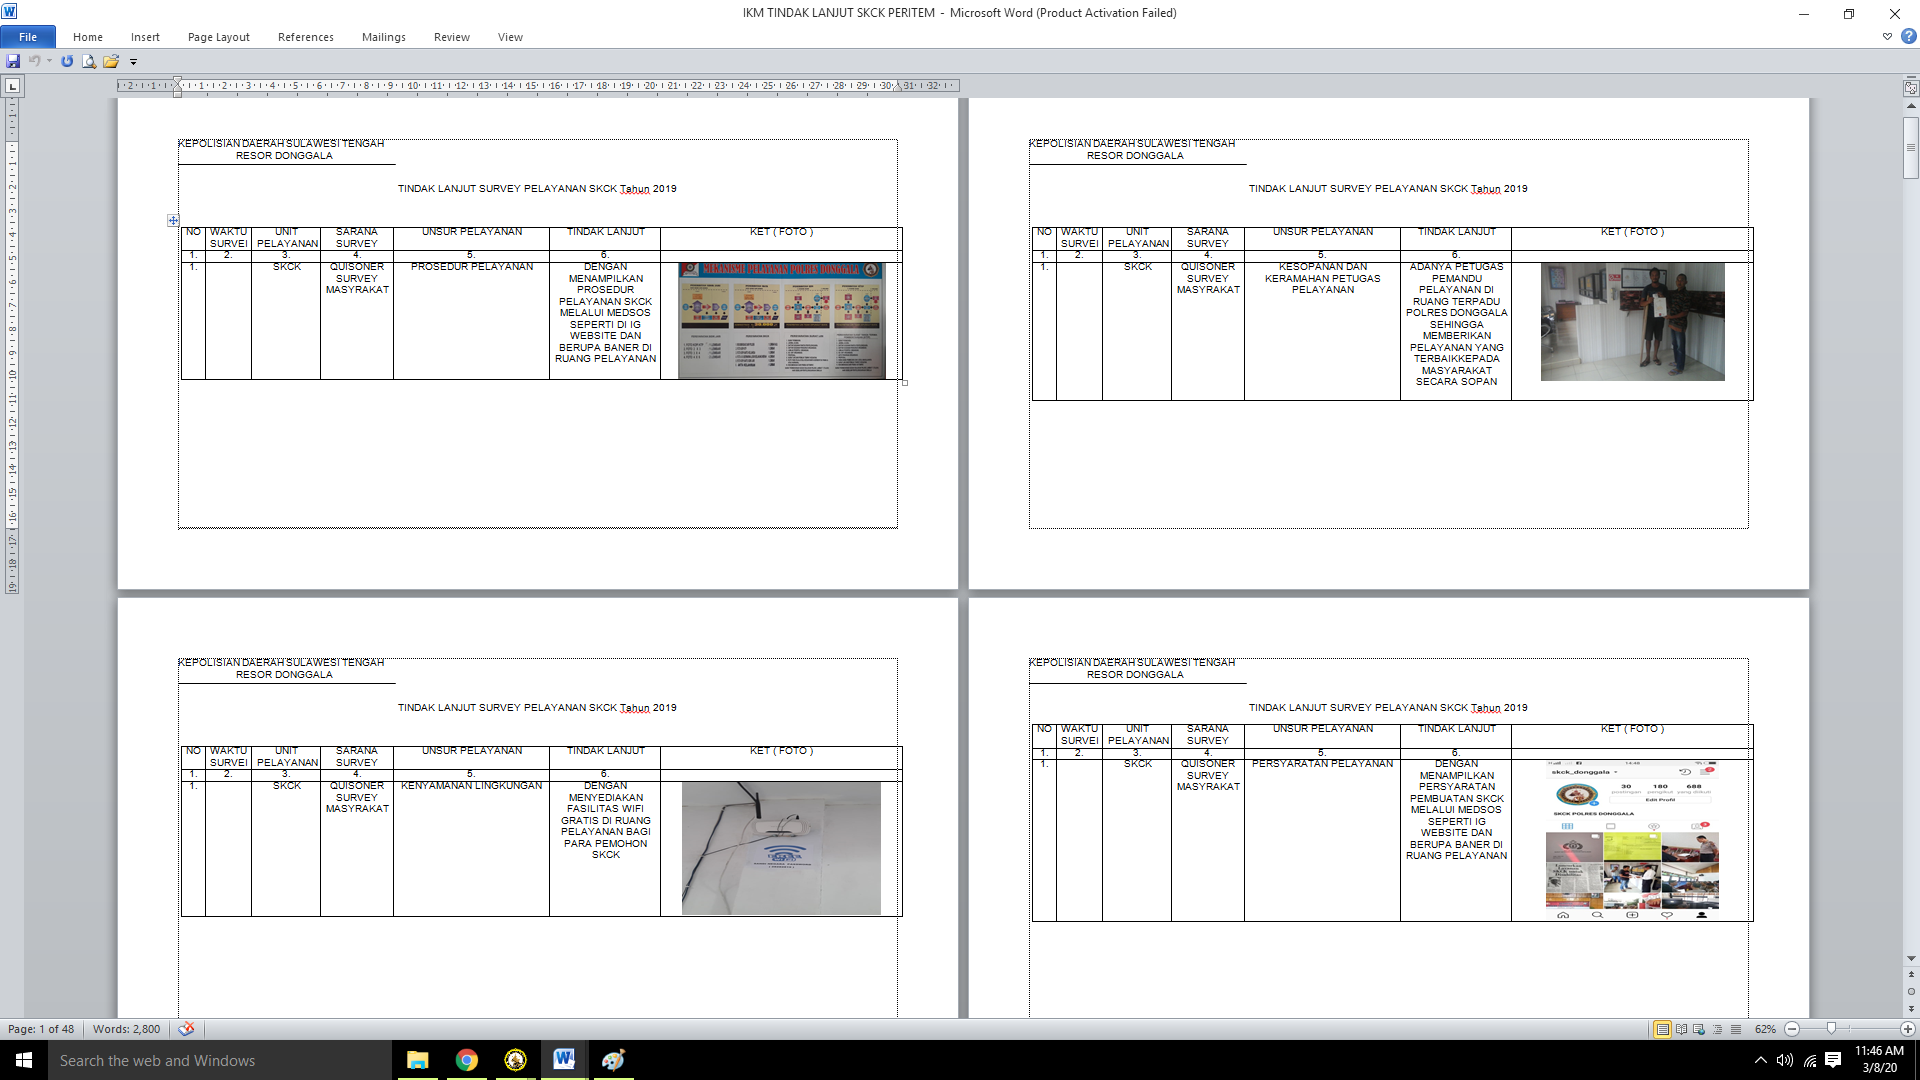Click the tab stop selector at the left of the ruler
The image size is (1920, 1080).
click(13, 86)
